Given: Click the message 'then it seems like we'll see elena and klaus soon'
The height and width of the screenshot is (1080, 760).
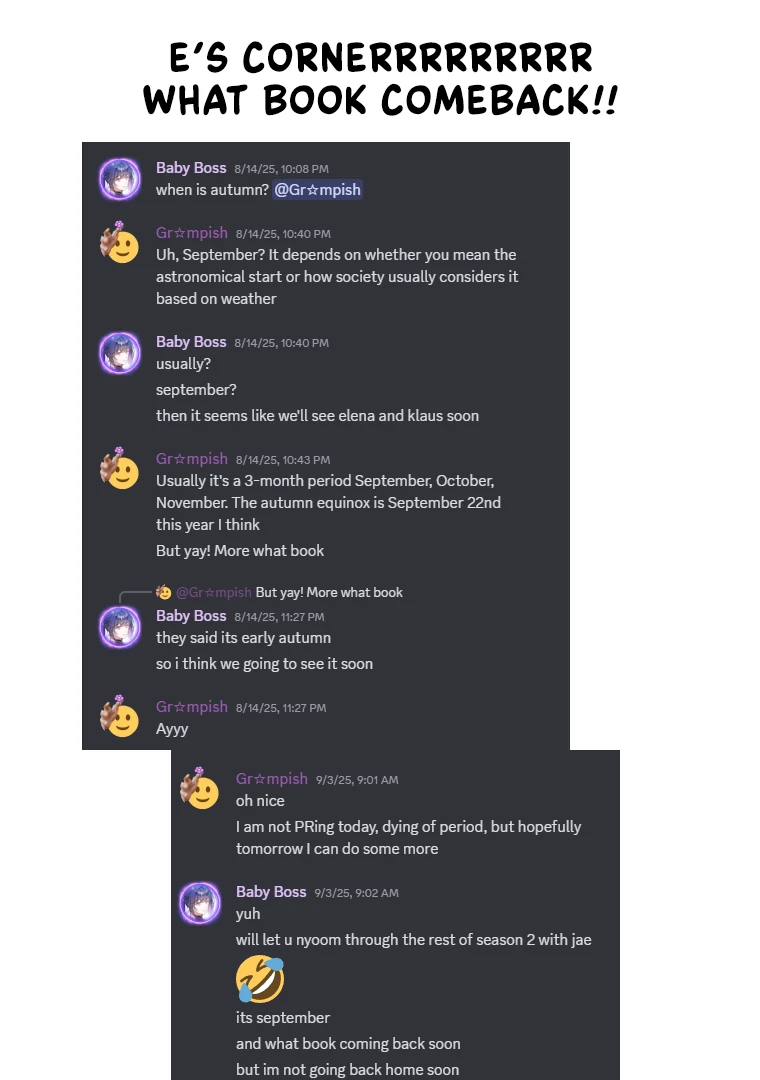Looking at the screenshot, I should coord(317,416).
